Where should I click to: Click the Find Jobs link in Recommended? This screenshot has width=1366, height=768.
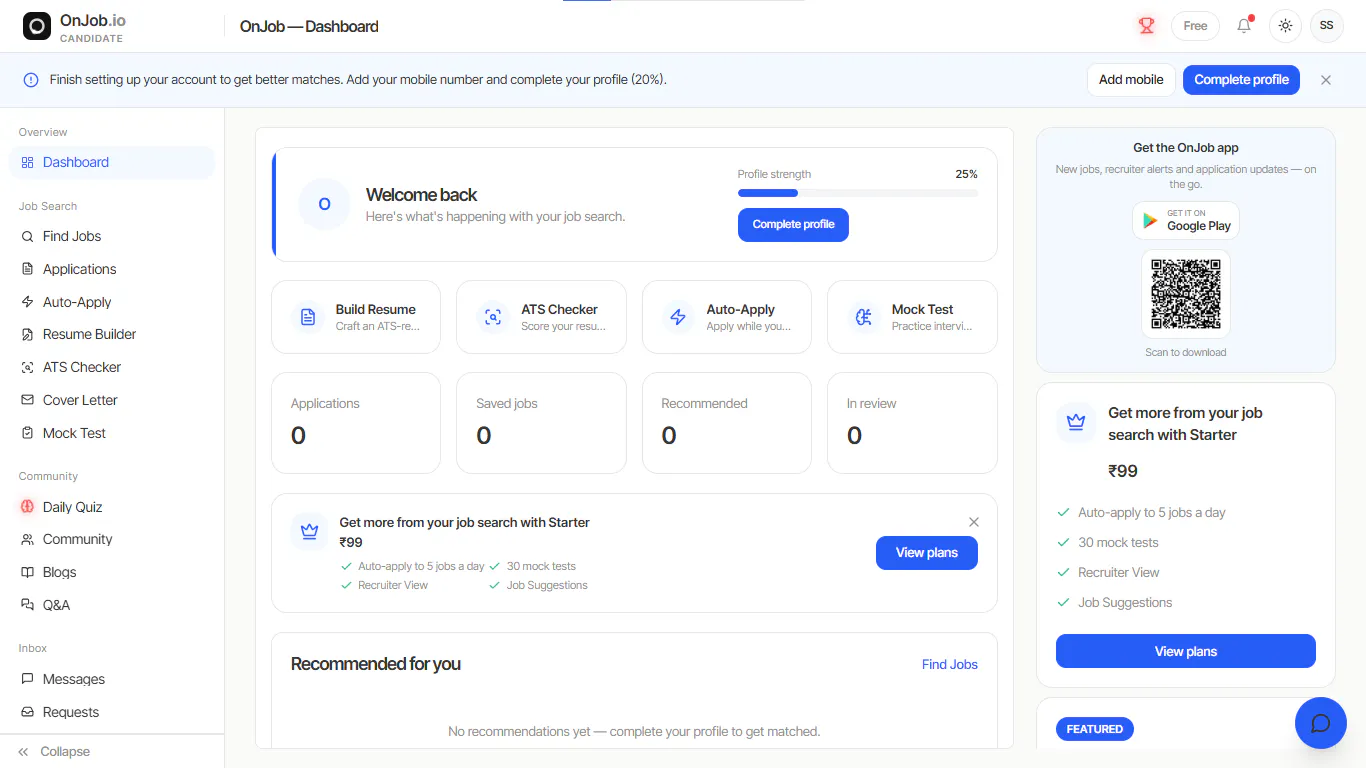click(950, 664)
